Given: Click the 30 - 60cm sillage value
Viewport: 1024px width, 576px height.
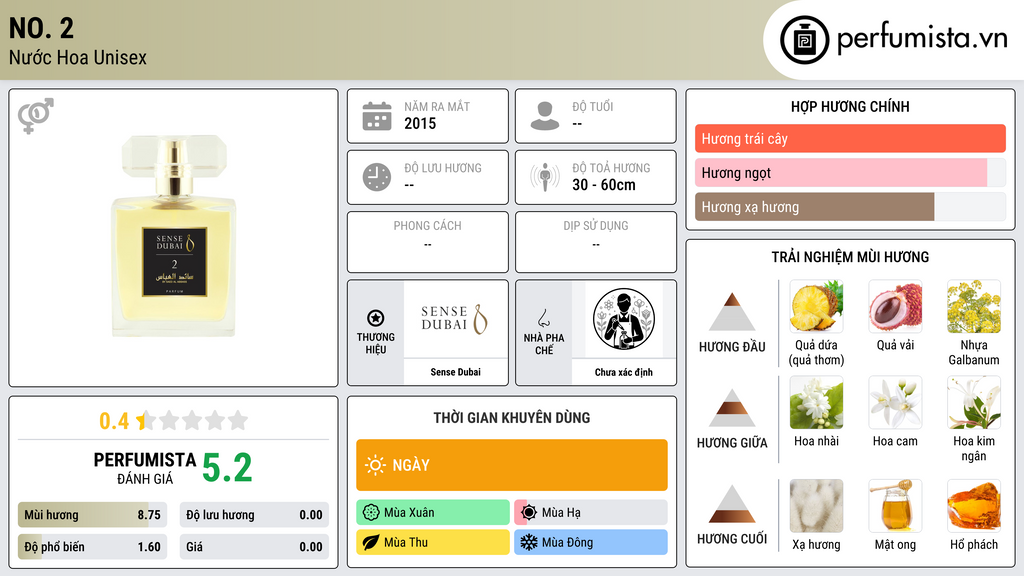Looking at the screenshot, I should (x=604, y=185).
